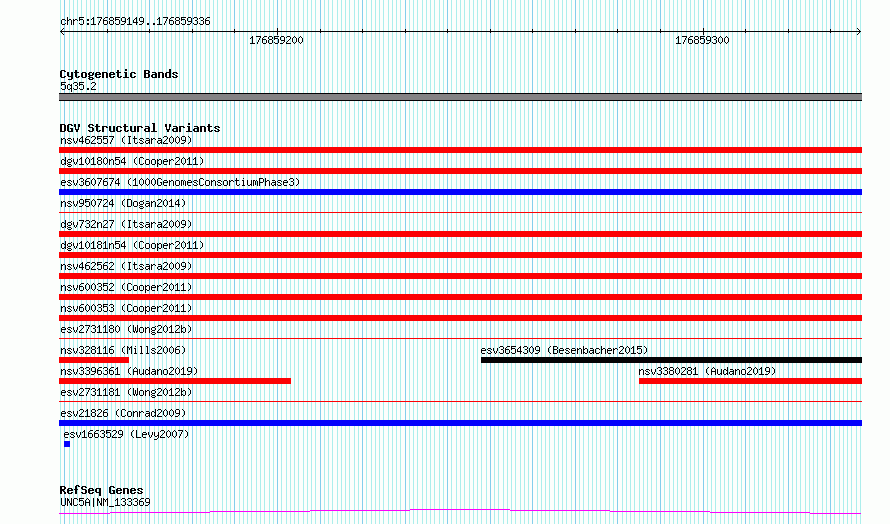Select the dgv732n27 (Itsara2009) label

click(x=126, y=224)
